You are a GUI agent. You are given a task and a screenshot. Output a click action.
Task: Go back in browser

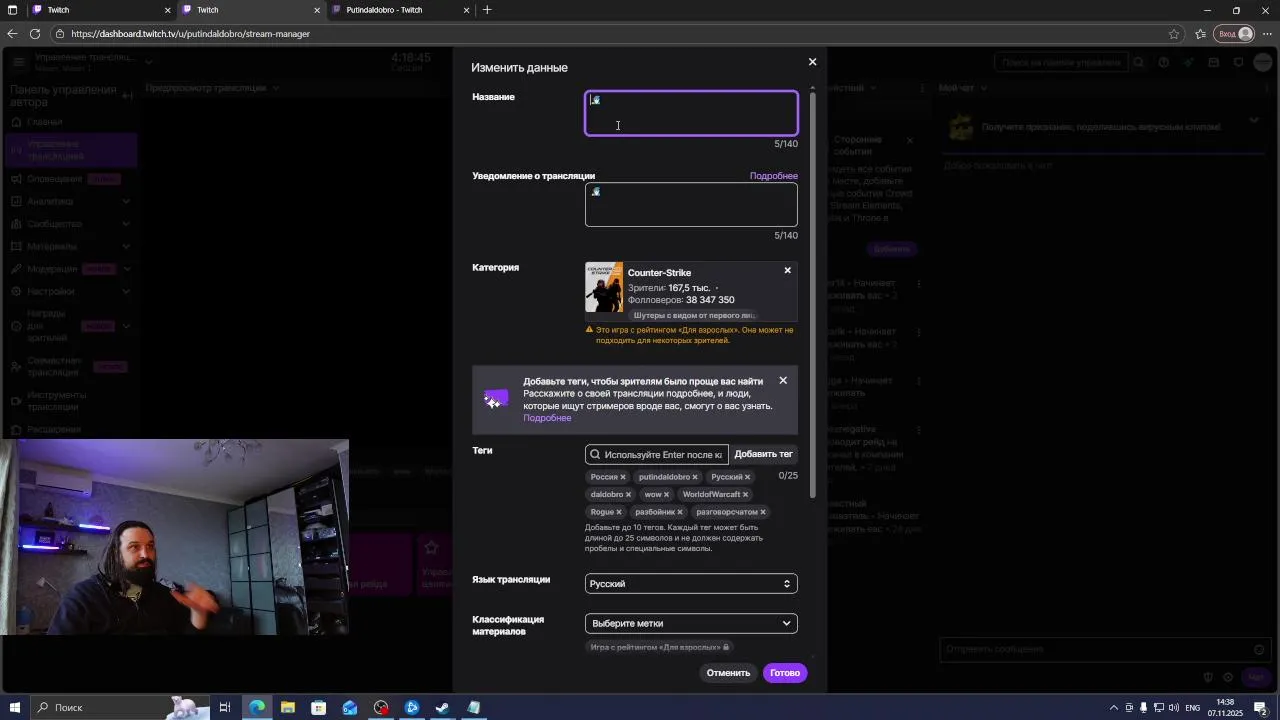click(x=12, y=34)
